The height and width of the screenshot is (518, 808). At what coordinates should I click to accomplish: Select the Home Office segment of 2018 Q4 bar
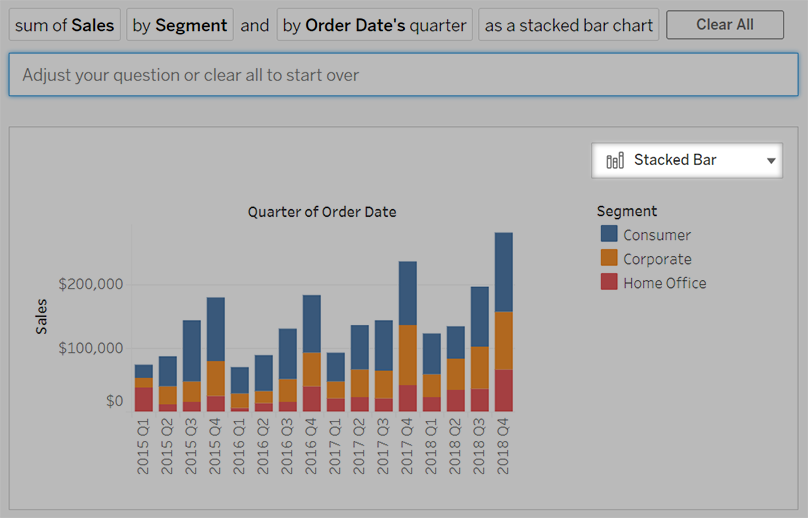tap(503, 391)
